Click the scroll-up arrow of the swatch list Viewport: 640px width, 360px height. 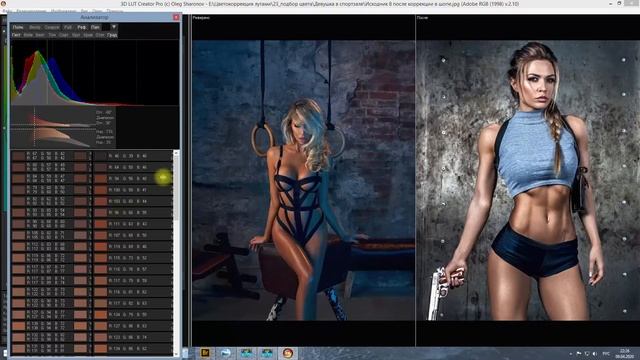click(x=176, y=153)
